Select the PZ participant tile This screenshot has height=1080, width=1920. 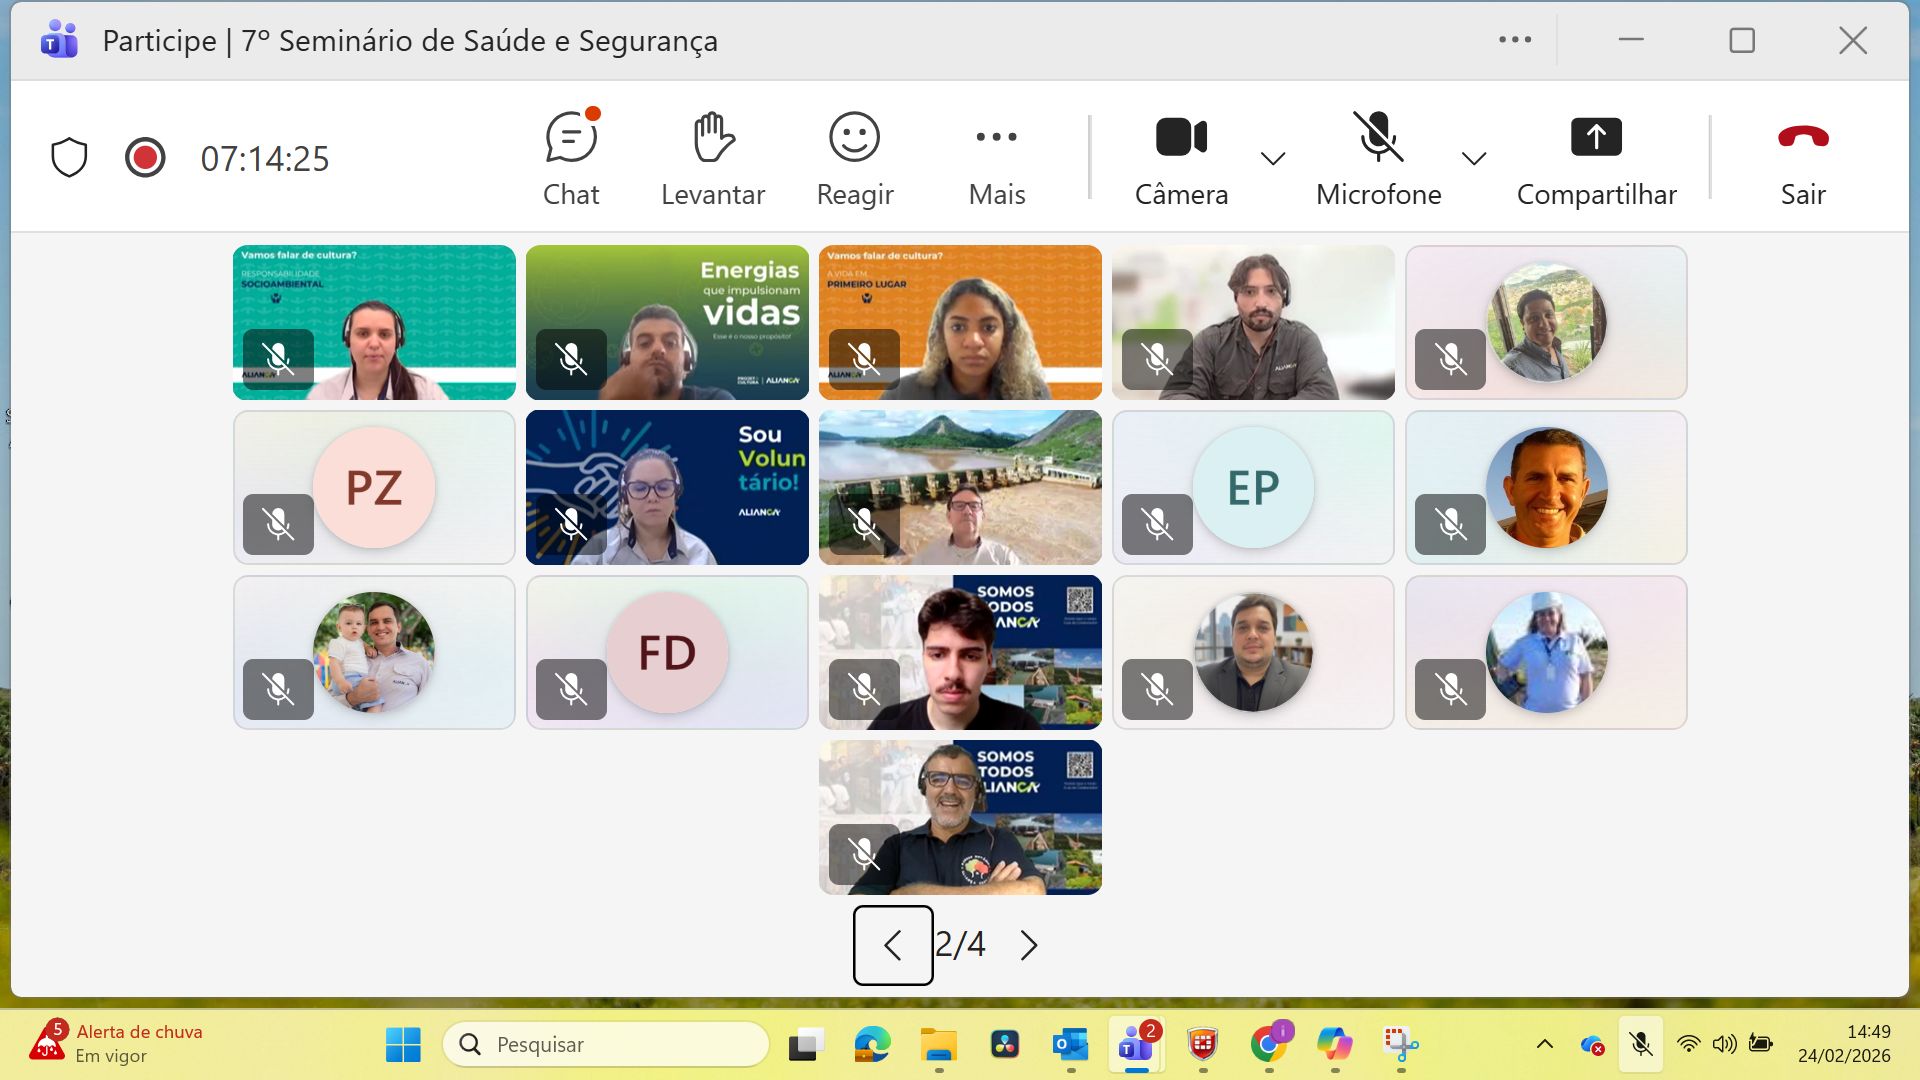click(374, 488)
